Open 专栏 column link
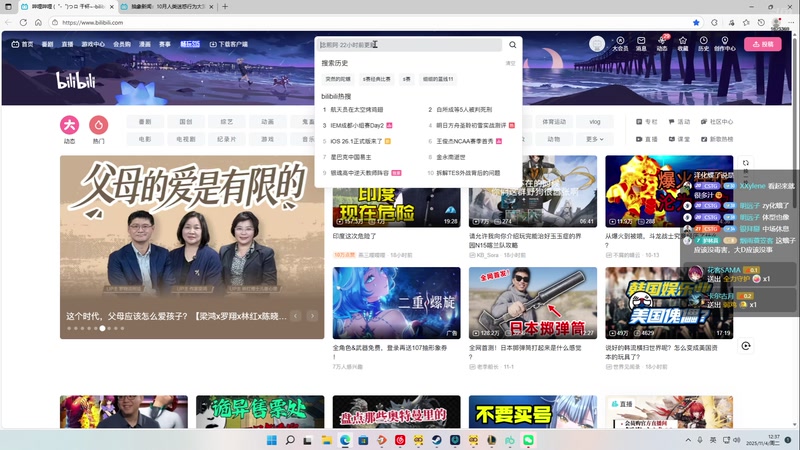Image resolution: width=800 pixels, height=450 pixels. click(646, 122)
